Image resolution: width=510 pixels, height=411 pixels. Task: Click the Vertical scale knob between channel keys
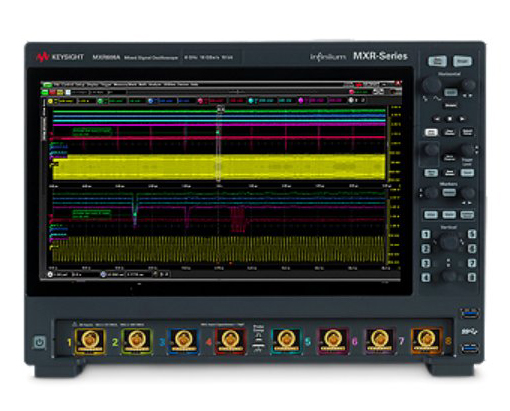point(449,241)
